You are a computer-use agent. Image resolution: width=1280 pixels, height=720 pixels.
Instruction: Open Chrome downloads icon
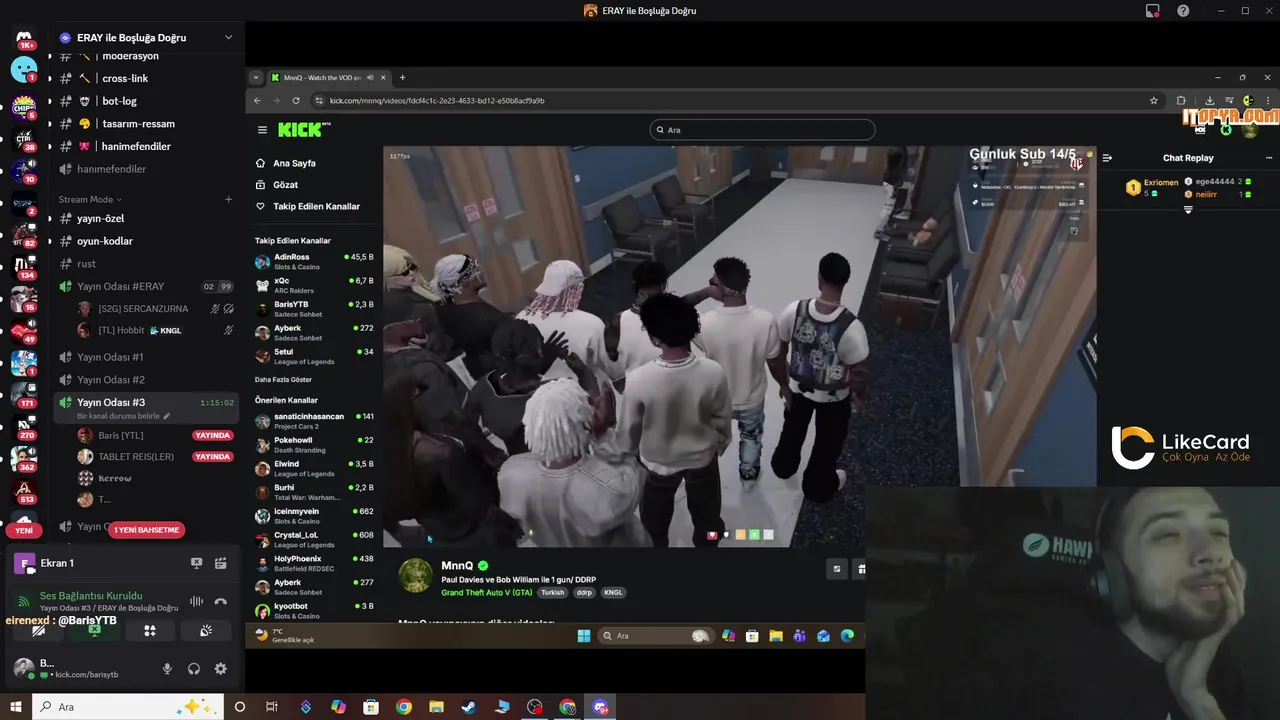pyautogui.click(x=1209, y=100)
